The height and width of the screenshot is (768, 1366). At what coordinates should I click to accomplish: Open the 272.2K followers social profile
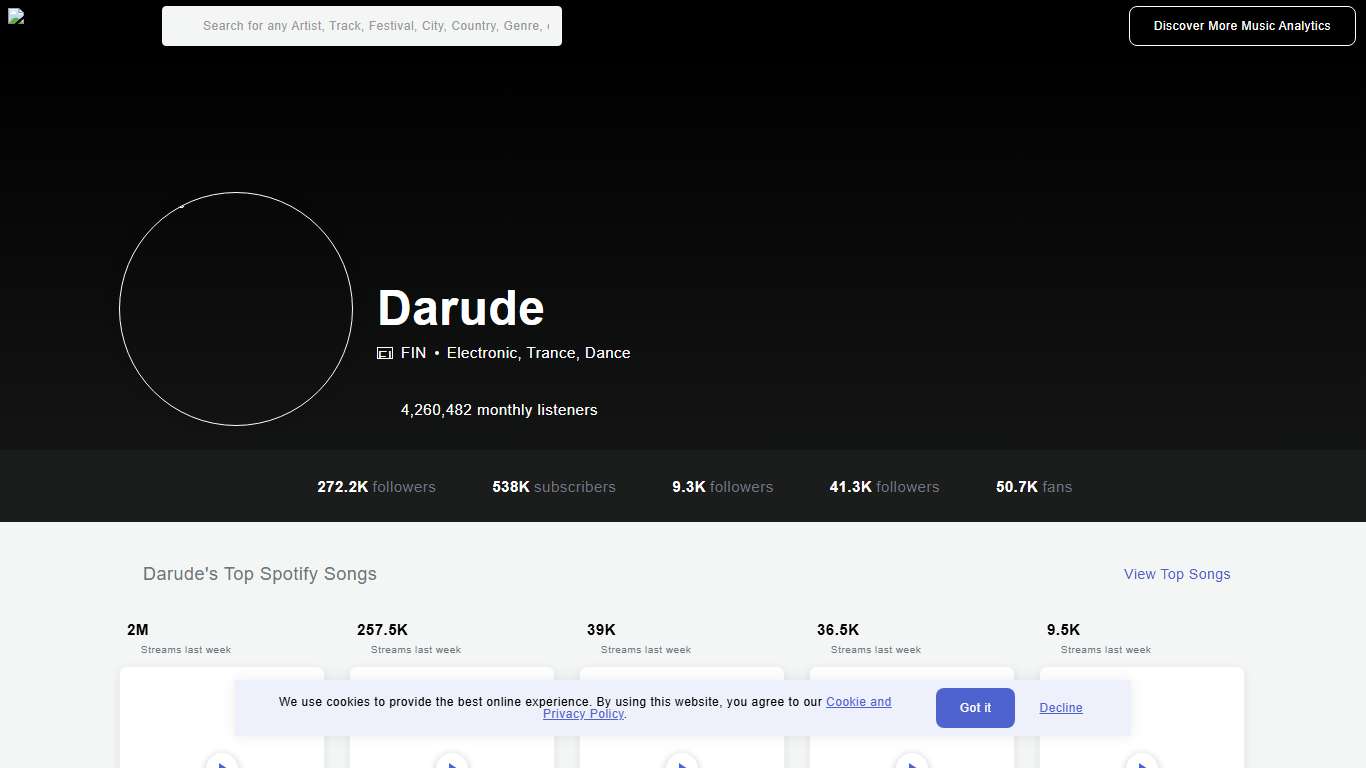[376, 487]
